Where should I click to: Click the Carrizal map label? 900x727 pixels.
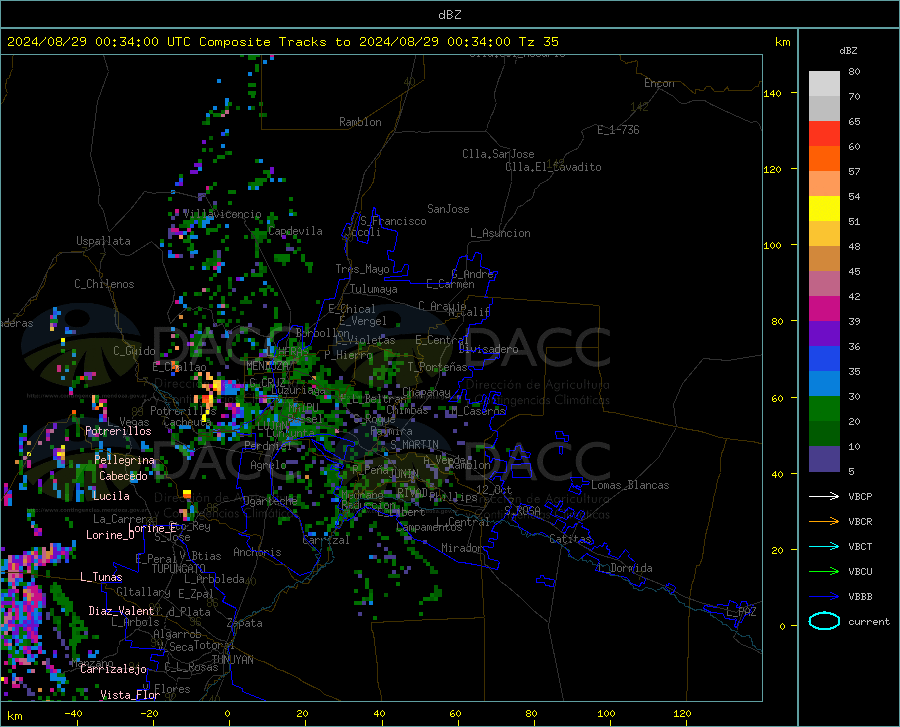[x=325, y=540]
